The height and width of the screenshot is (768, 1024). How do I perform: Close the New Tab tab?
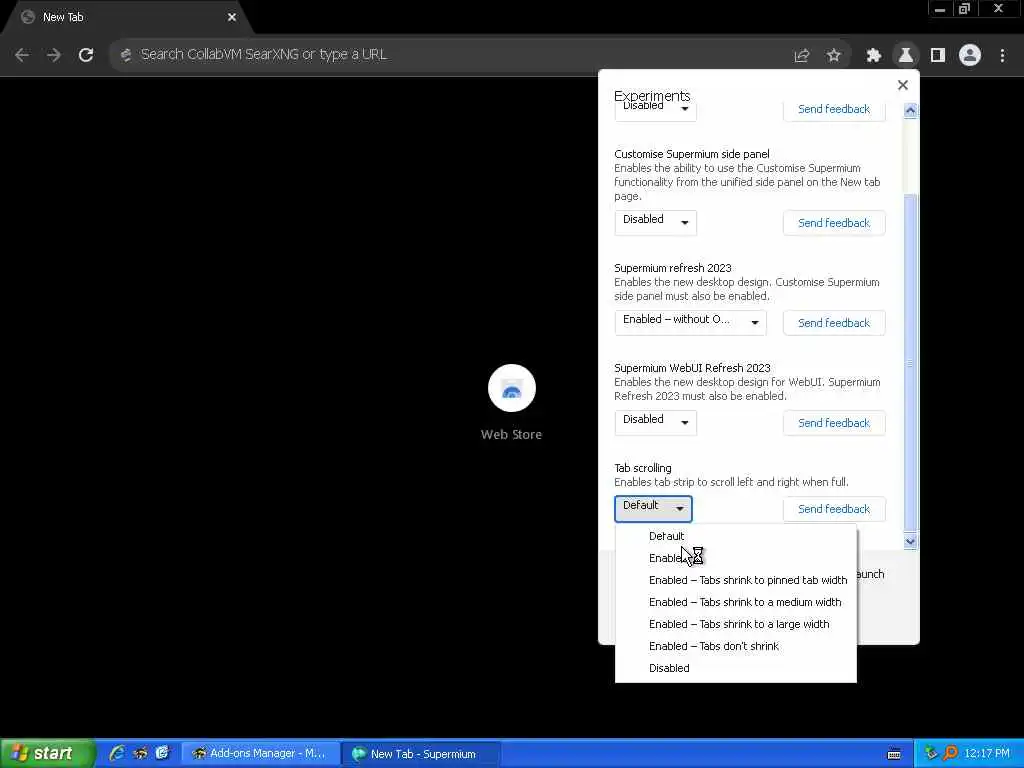[232, 18]
